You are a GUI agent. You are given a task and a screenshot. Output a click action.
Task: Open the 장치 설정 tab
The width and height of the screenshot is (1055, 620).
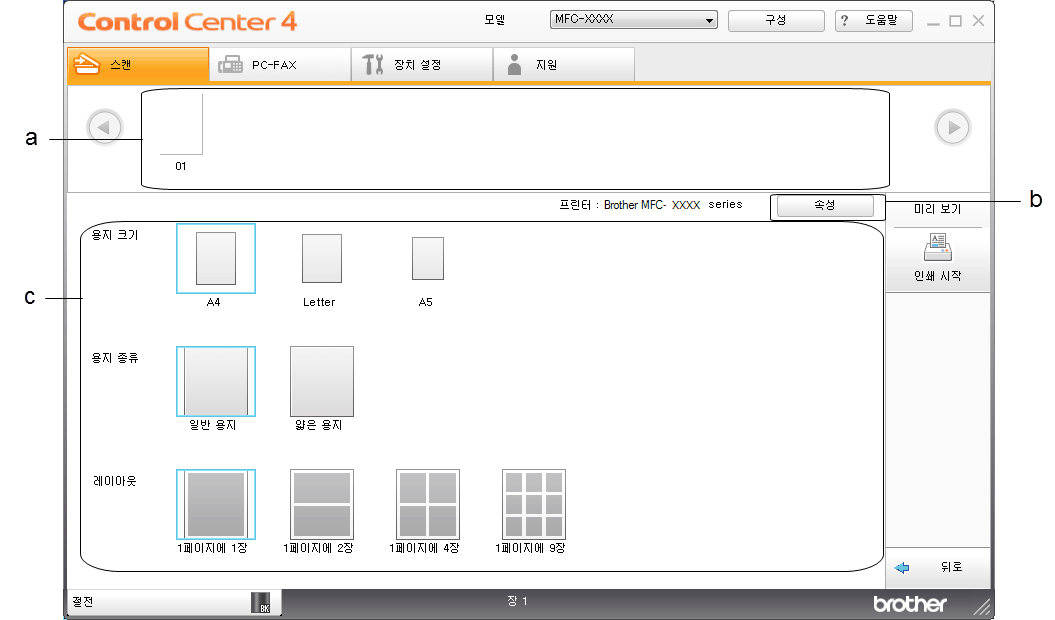[422, 65]
